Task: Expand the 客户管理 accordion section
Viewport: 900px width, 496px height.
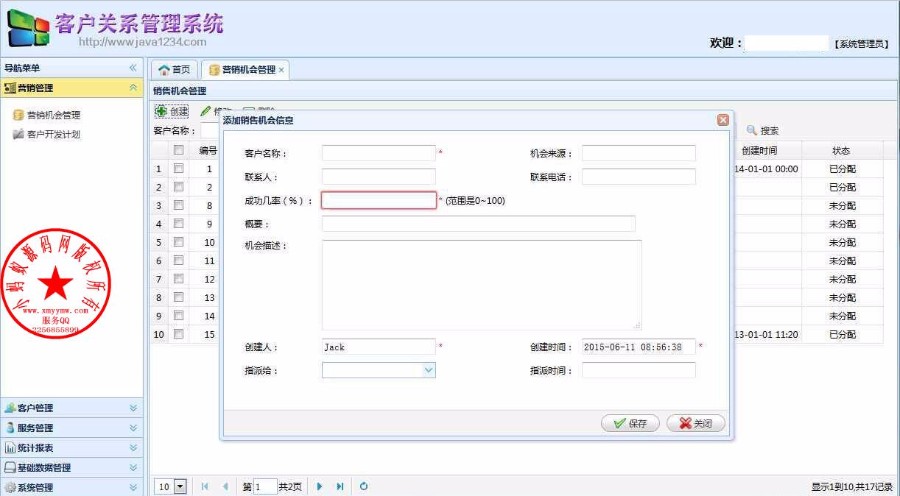Action: (133, 408)
